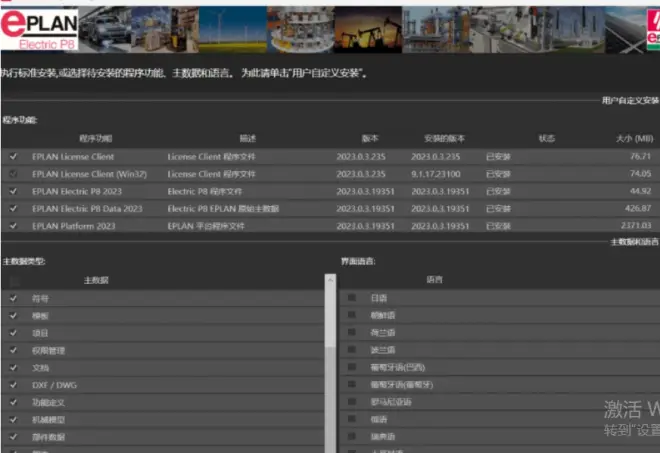Uncheck the EPLAN Electric P8 2023 checkbox
Screen dimensions: 660x453
click(x=13, y=191)
